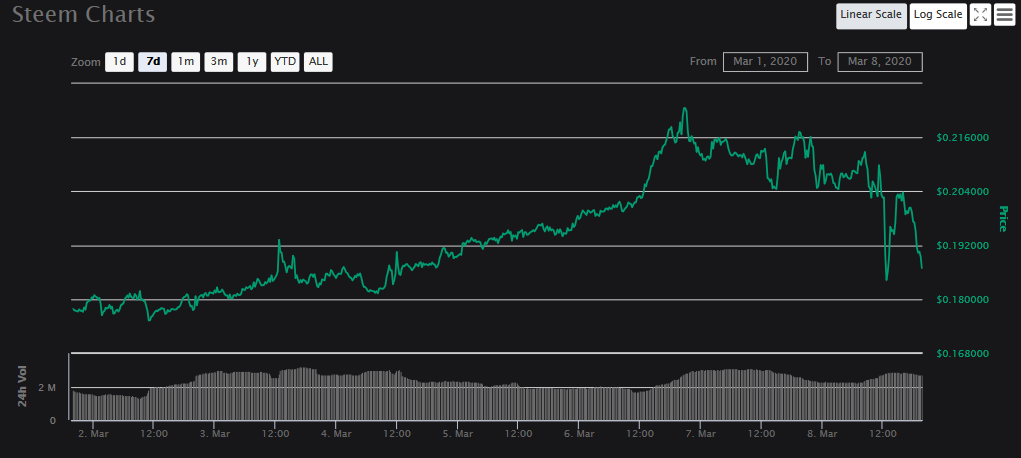The image size is (1021, 458).
Task: Click the 2 M volume axis label
Action: (47, 388)
